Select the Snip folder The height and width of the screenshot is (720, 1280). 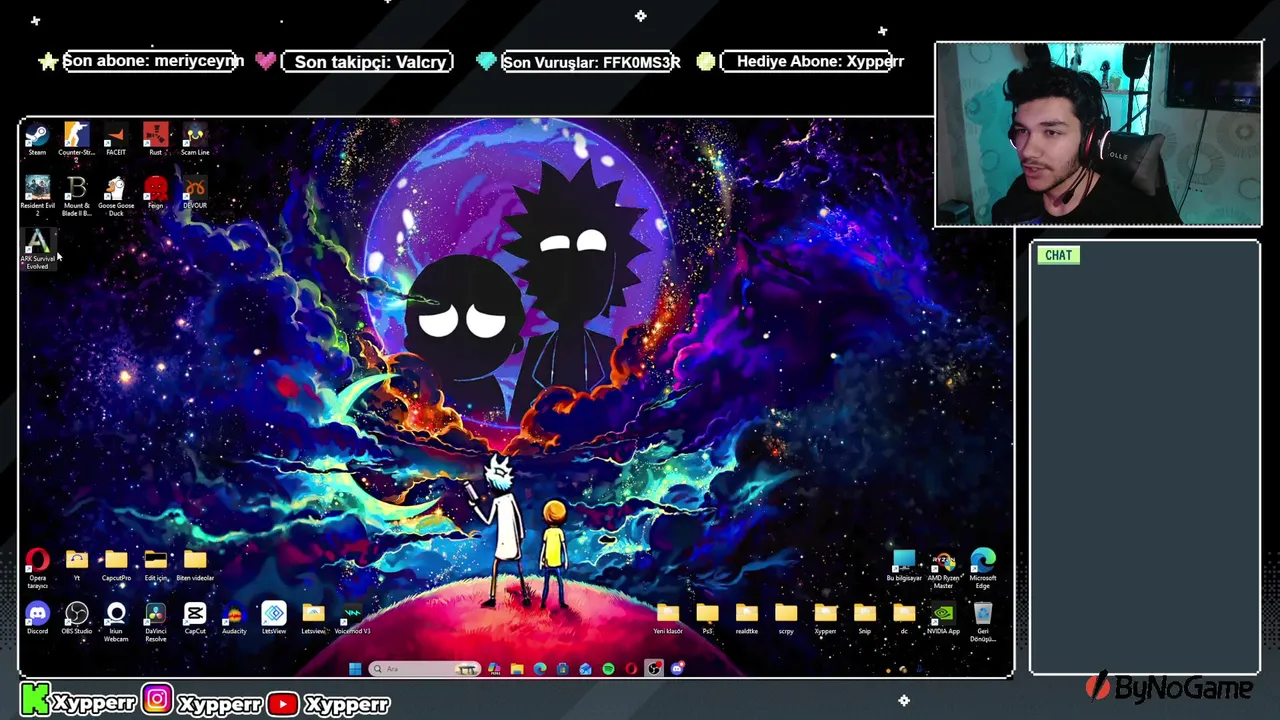point(865,619)
